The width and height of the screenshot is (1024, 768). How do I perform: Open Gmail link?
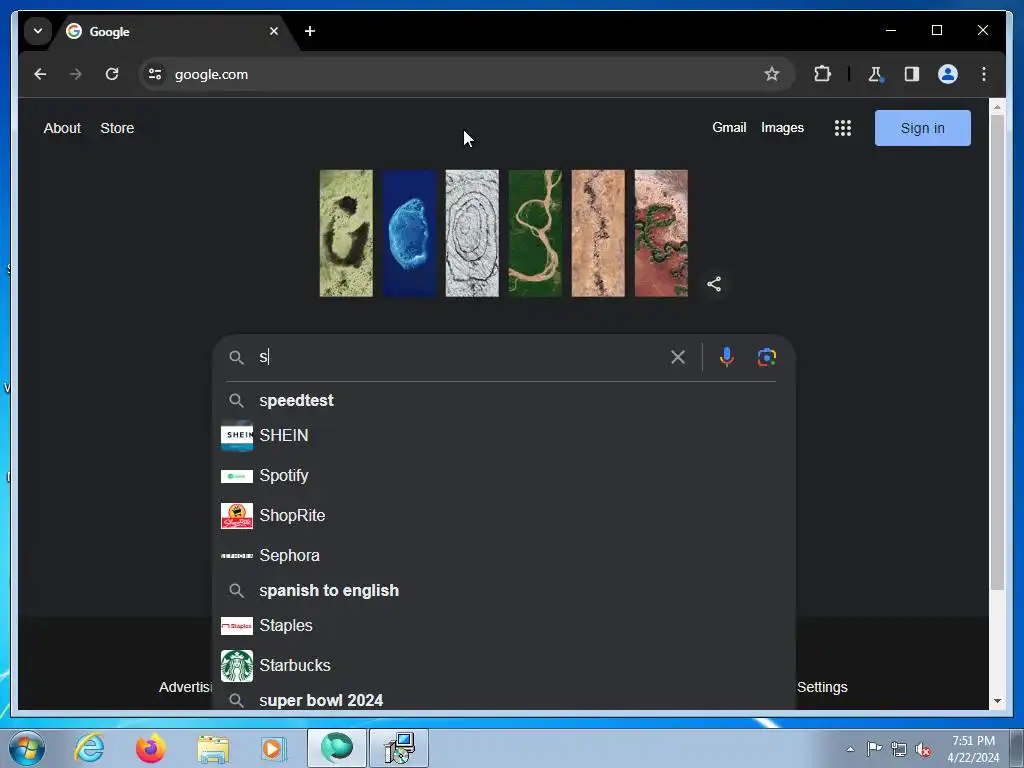click(x=729, y=127)
